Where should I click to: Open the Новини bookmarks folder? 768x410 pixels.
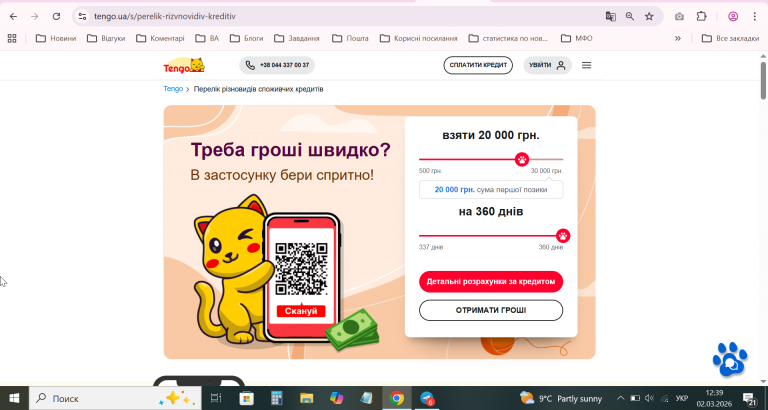(56, 38)
